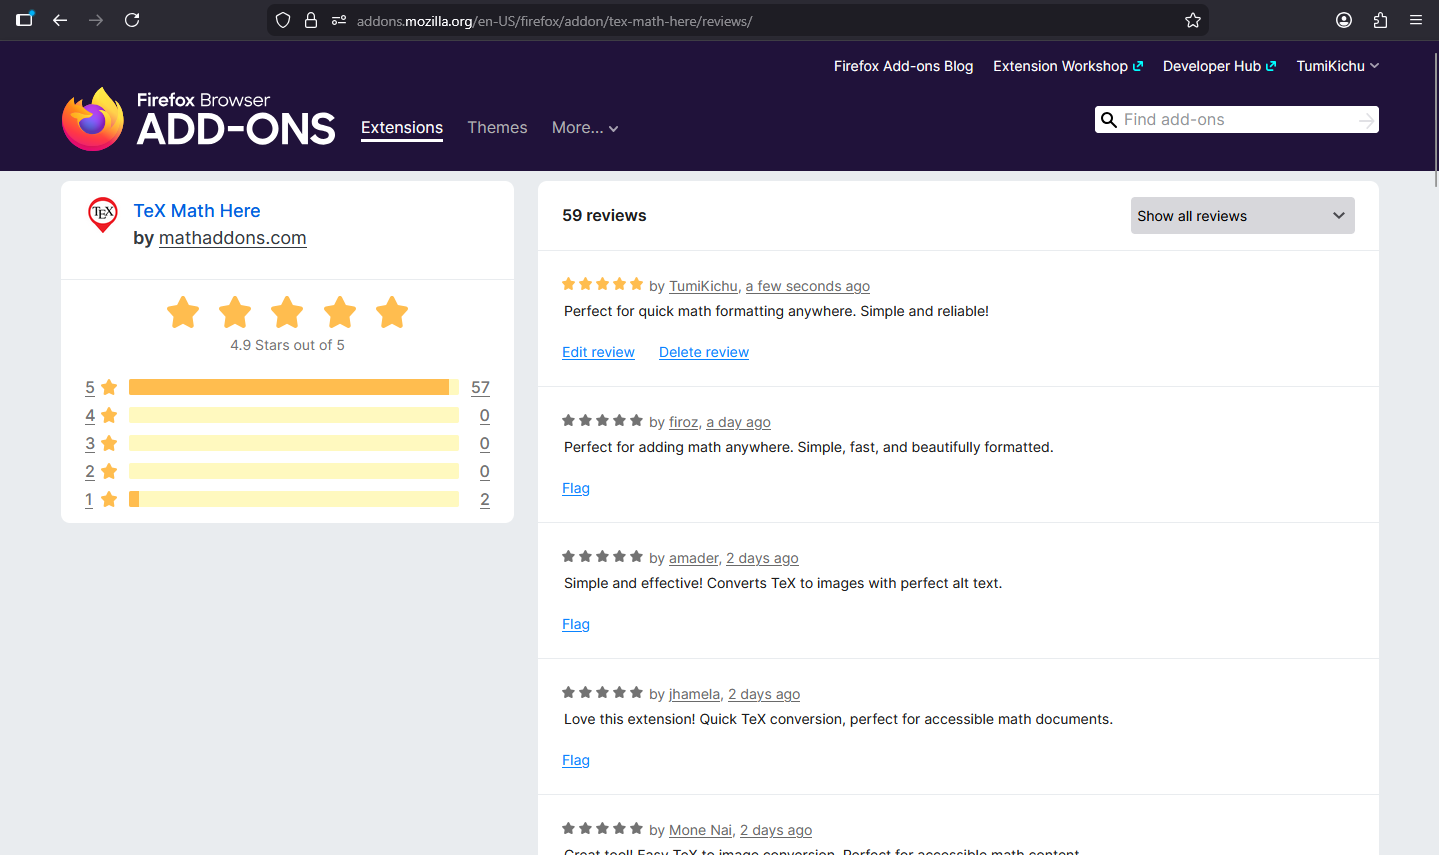Click the 2-star rating bar

pos(294,471)
